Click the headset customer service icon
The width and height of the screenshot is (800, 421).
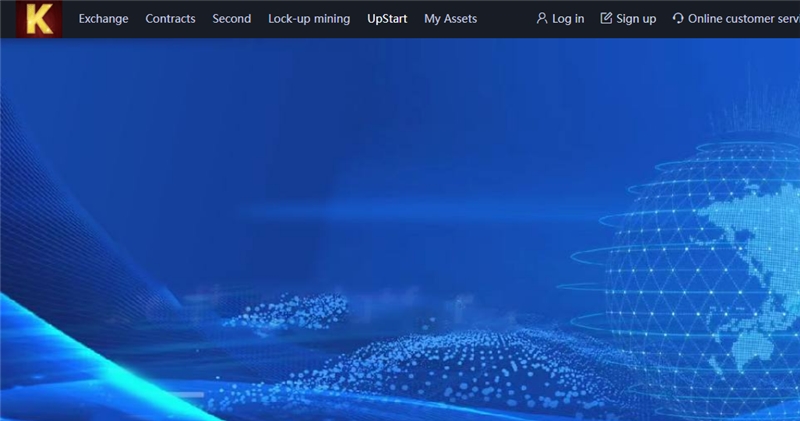[678, 19]
